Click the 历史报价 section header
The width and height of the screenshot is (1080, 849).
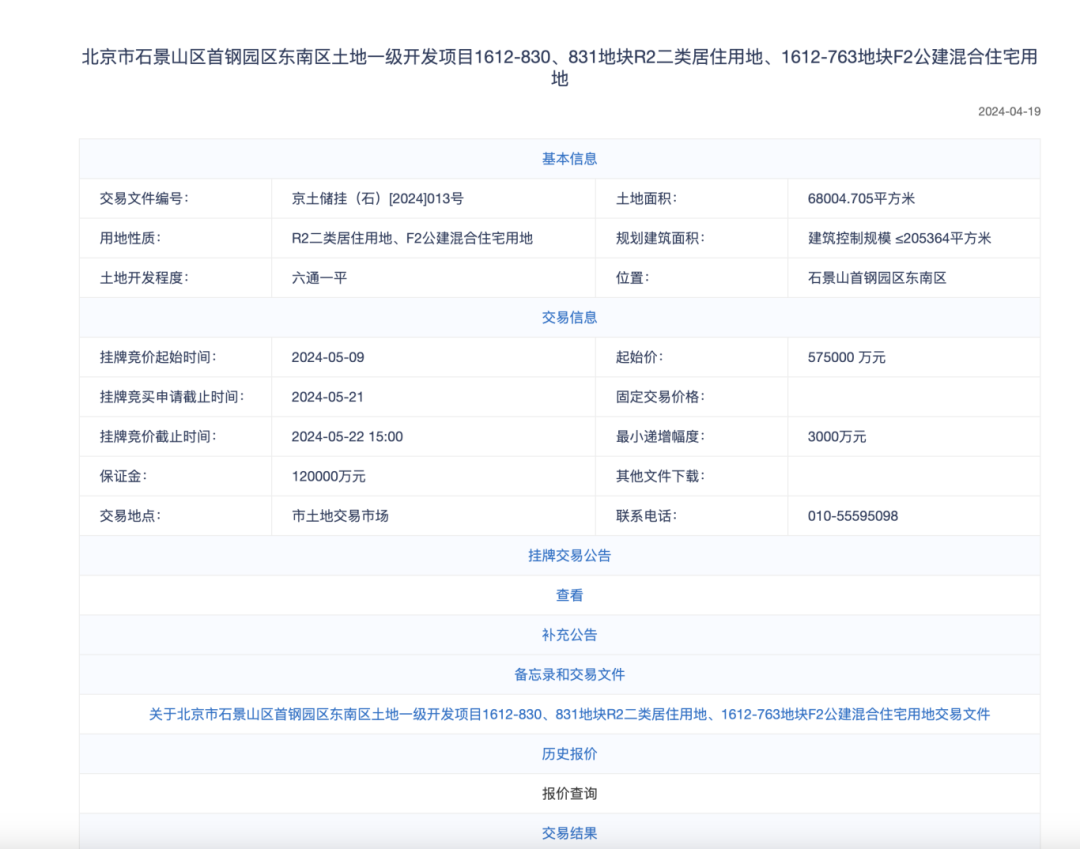(569, 754)
